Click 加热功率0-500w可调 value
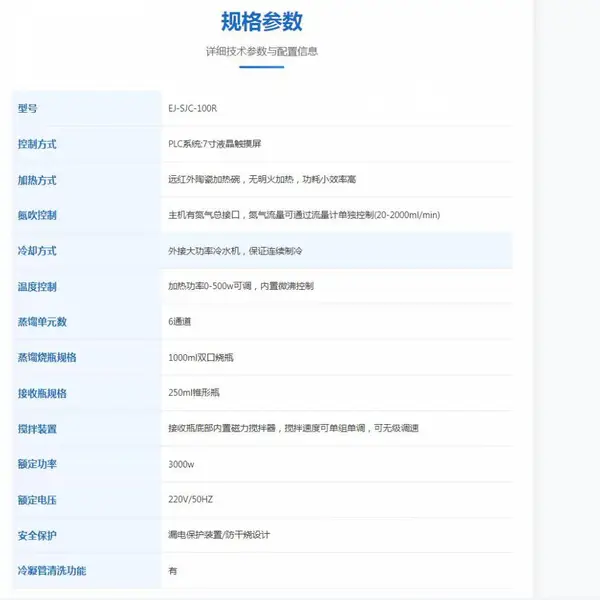The image size is (600, 600). (x=241, y=286)
